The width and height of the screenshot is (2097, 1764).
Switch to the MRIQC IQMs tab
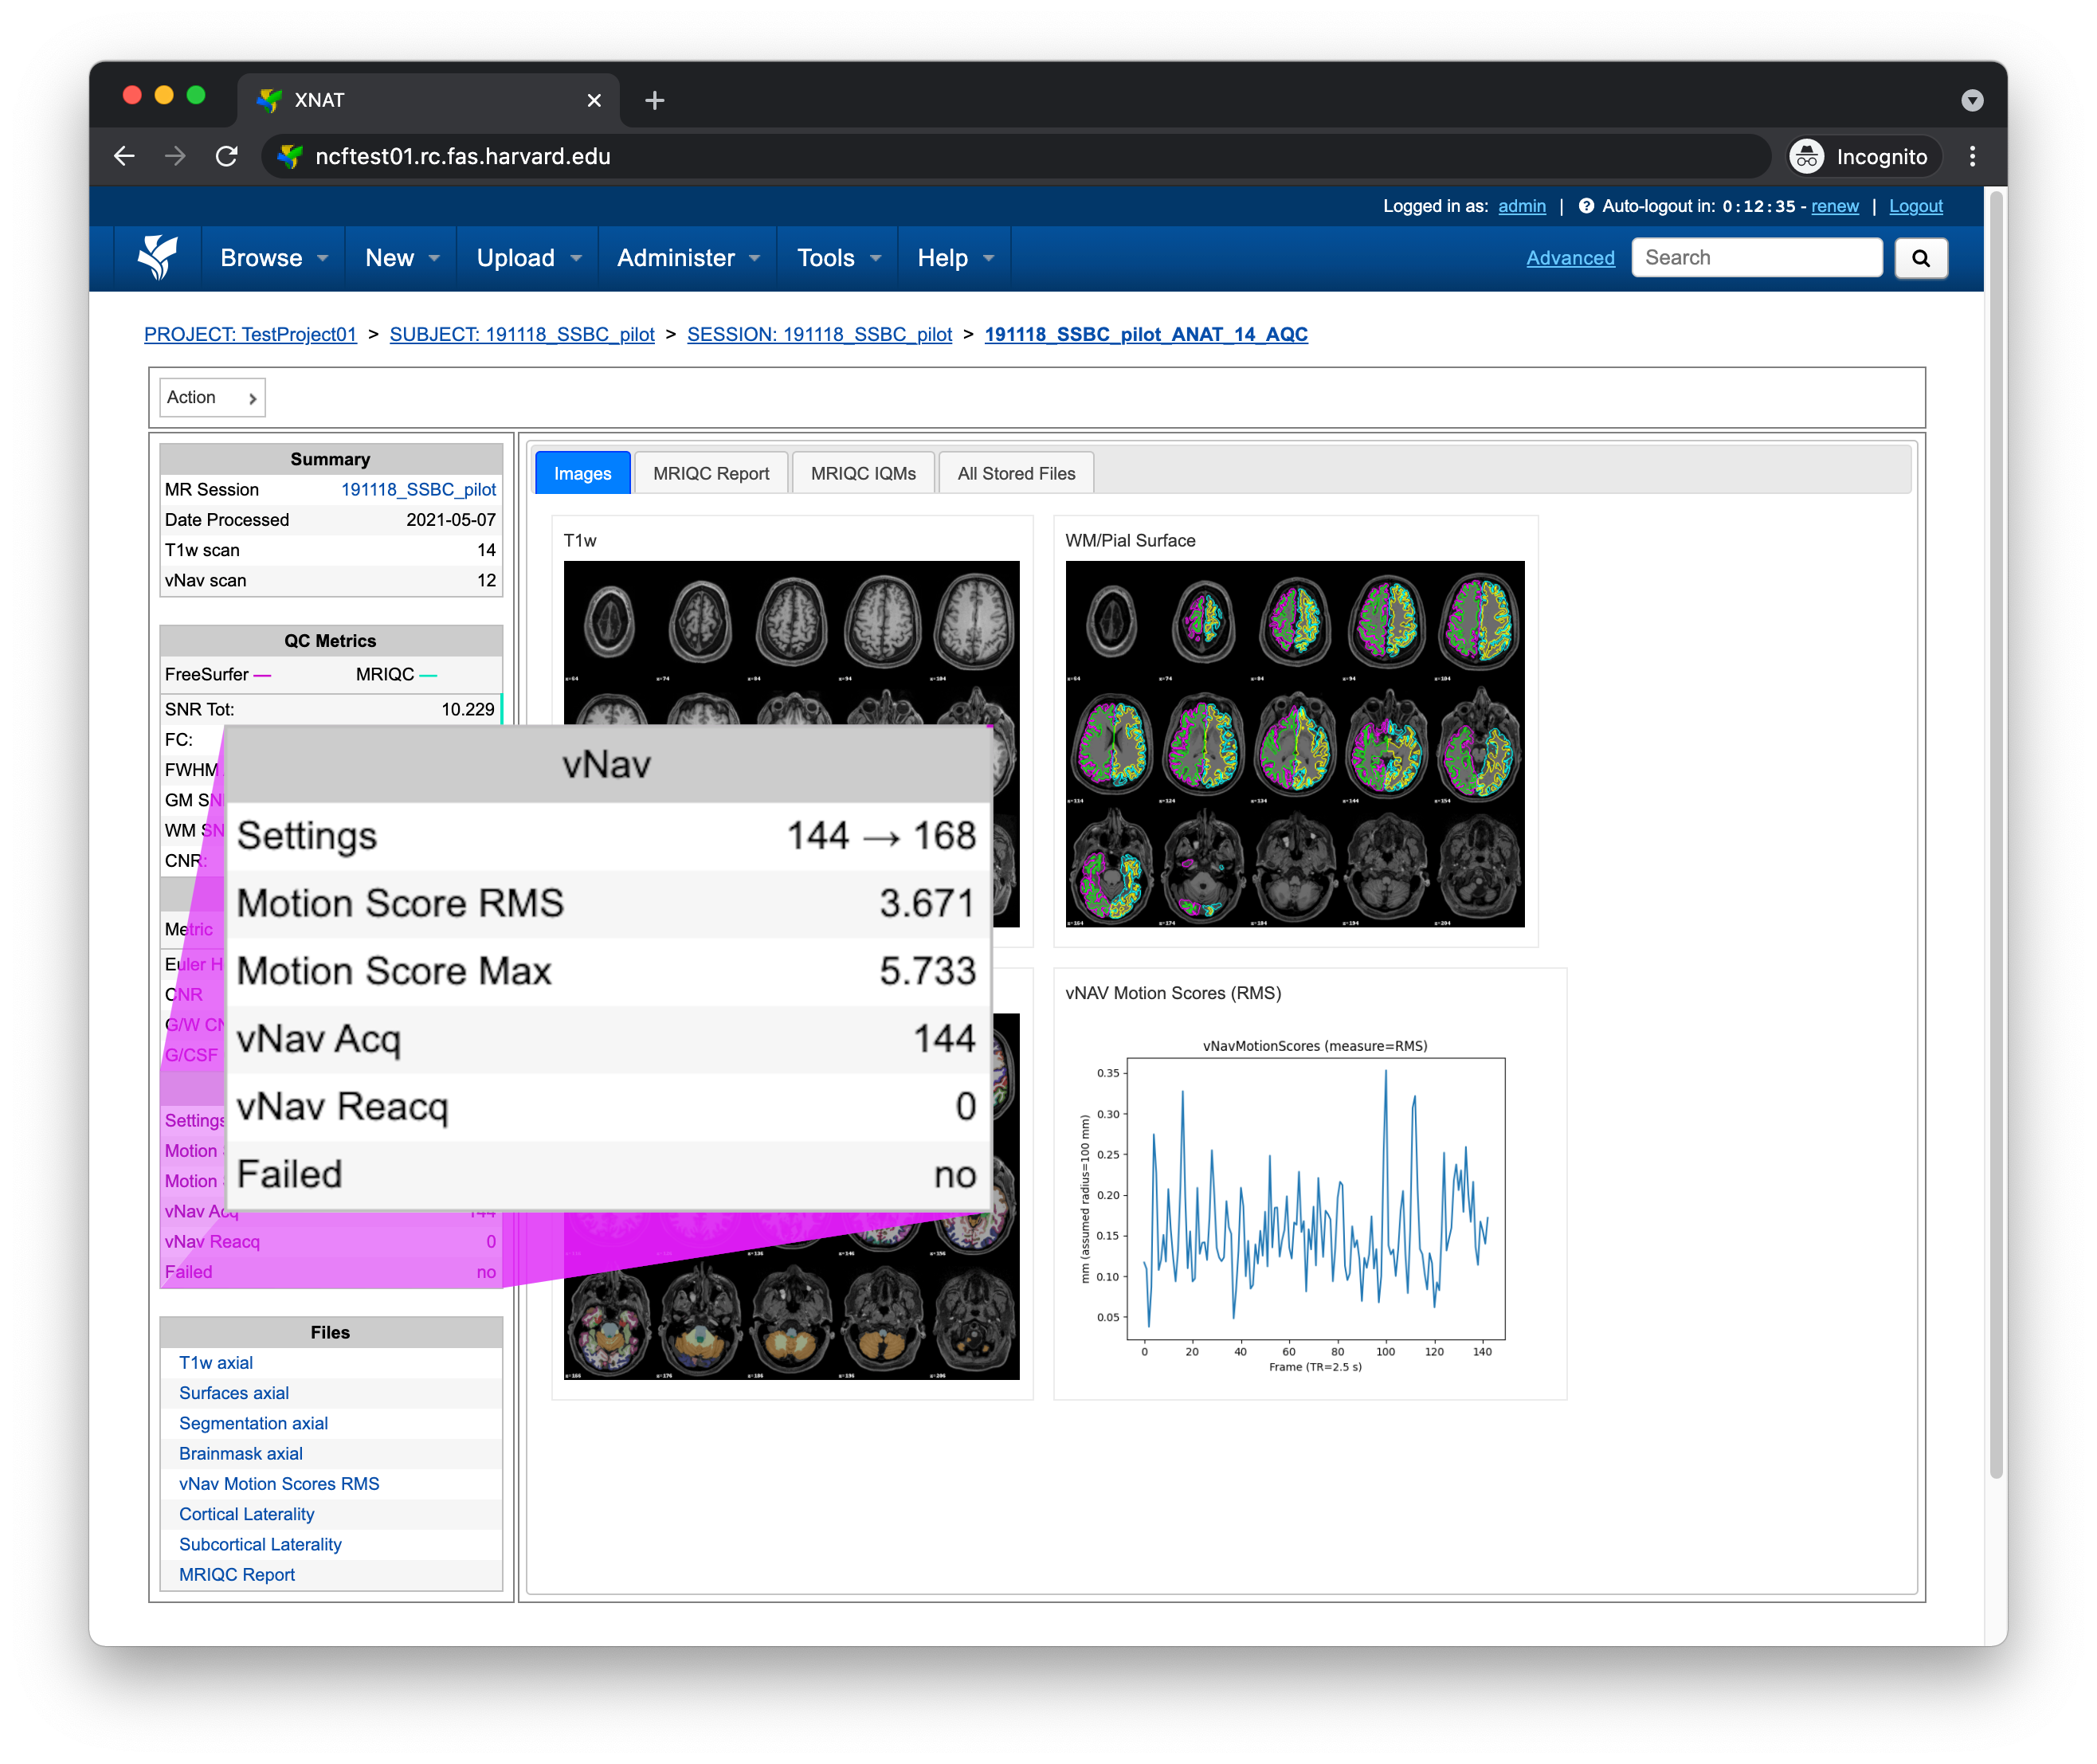tap(863, 473)
